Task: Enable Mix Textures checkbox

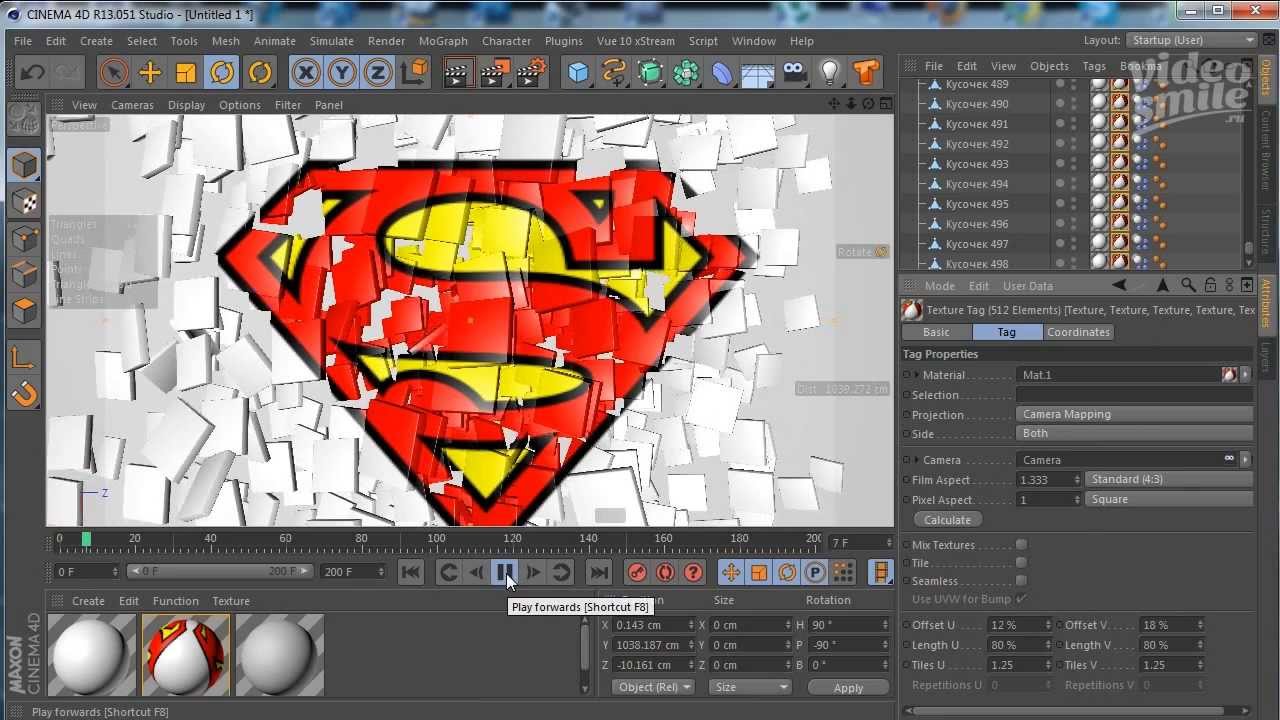Action: click(x=1021, y=545)
